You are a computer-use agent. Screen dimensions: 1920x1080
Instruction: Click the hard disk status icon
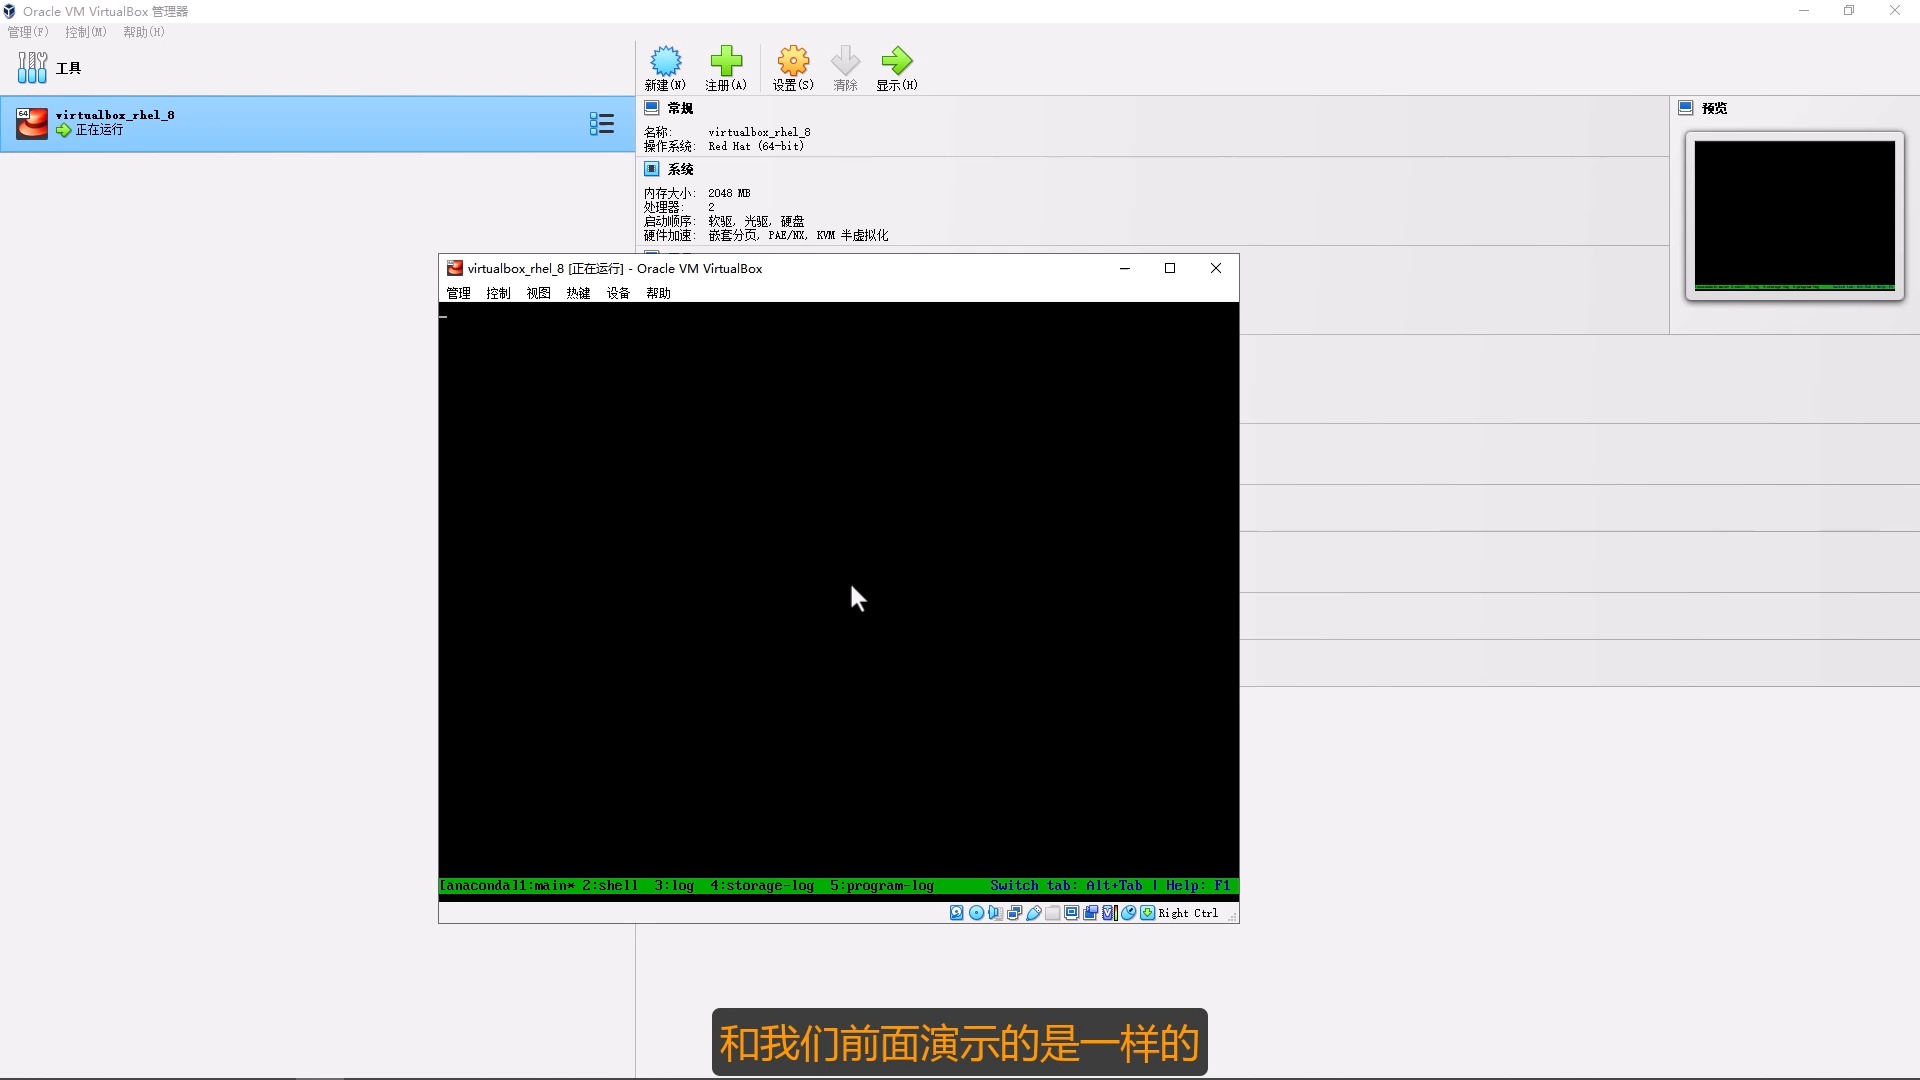pyautogui.click(x=957, y=912)
